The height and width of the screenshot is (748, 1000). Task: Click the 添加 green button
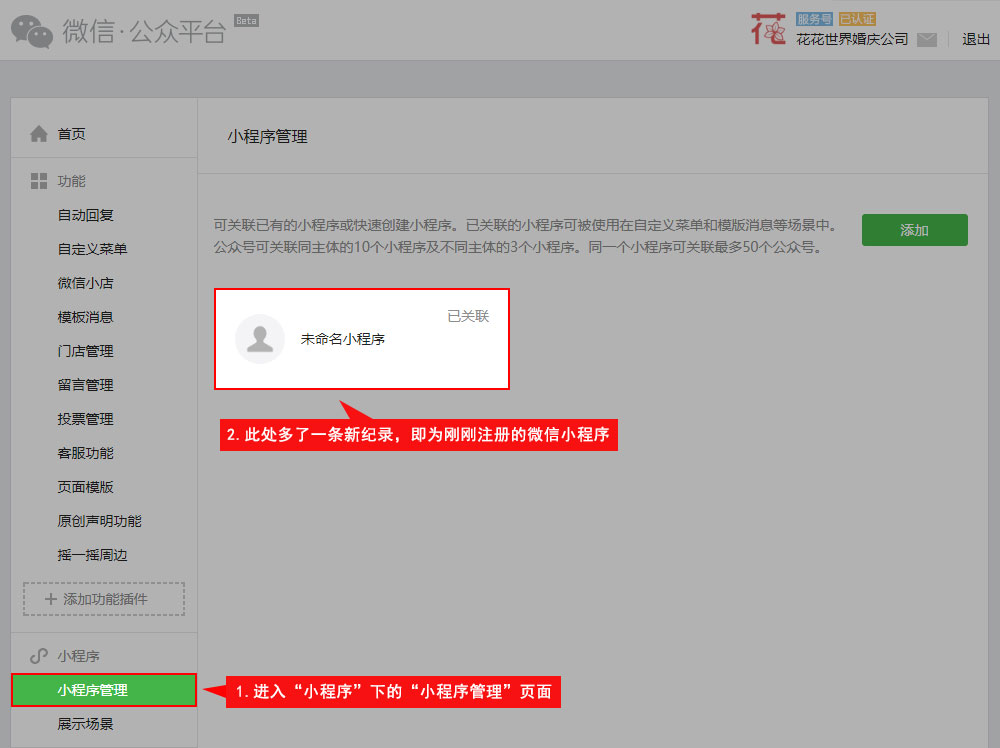(x=914, y=230)
